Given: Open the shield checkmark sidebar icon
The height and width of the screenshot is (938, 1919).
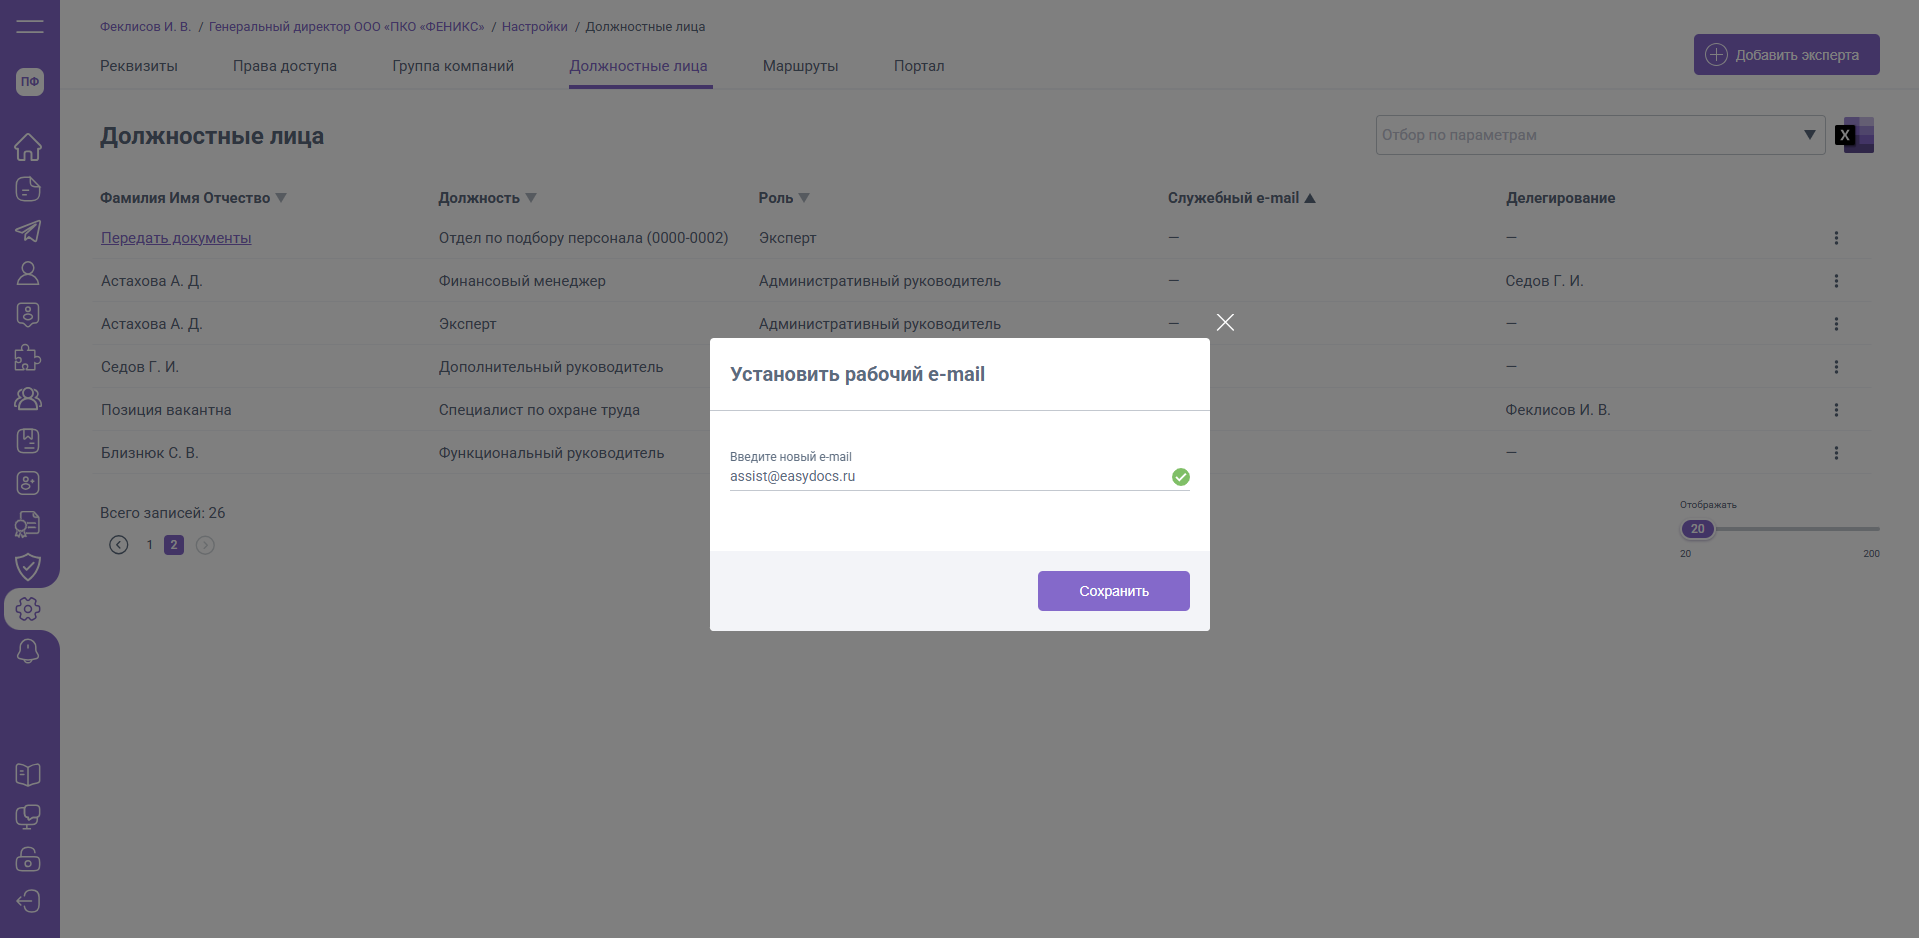Looking at the screenshot, I should coord(28,567).
